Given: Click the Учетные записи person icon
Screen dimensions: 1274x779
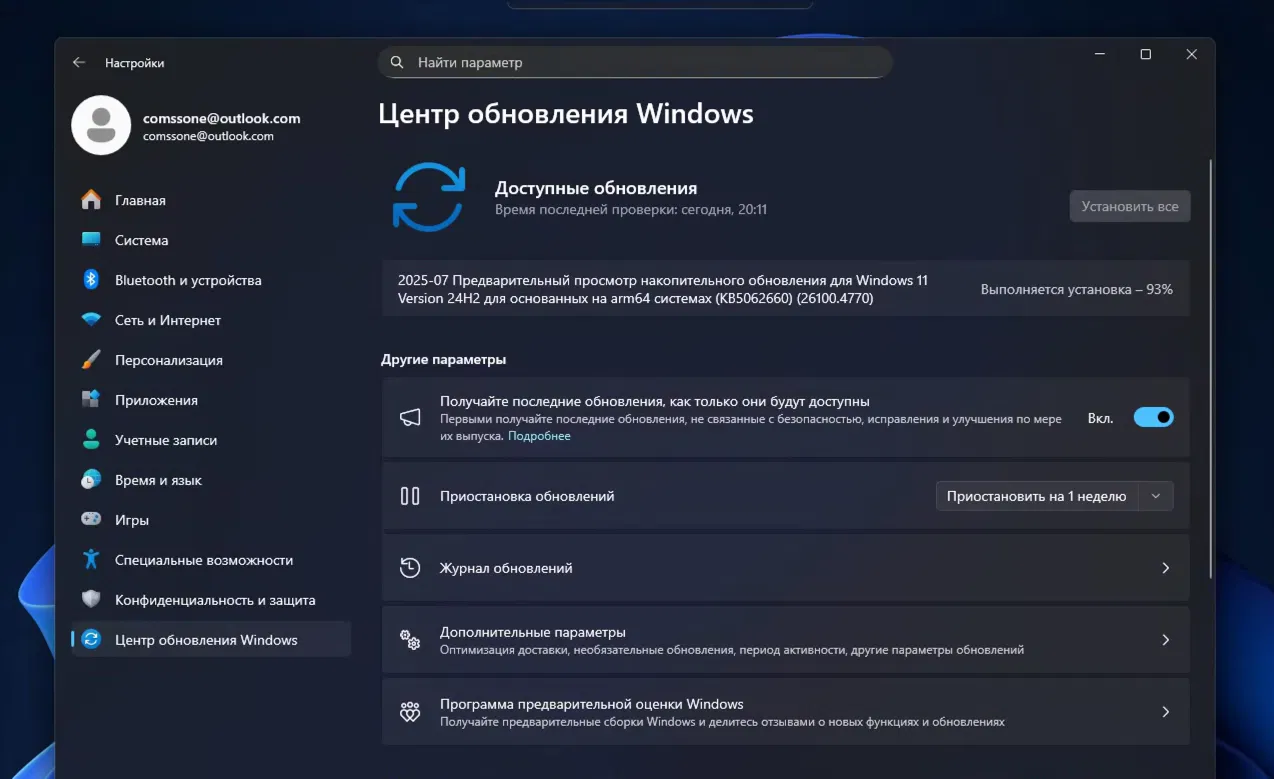Looking at the screenshot, I should 91,440.
